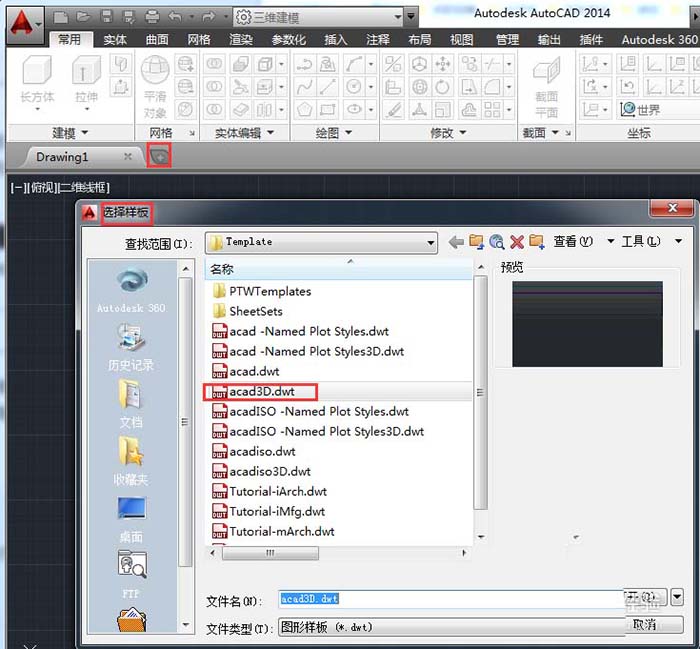Click 桌面 in the dialog places sidebar

pos(131,519)
